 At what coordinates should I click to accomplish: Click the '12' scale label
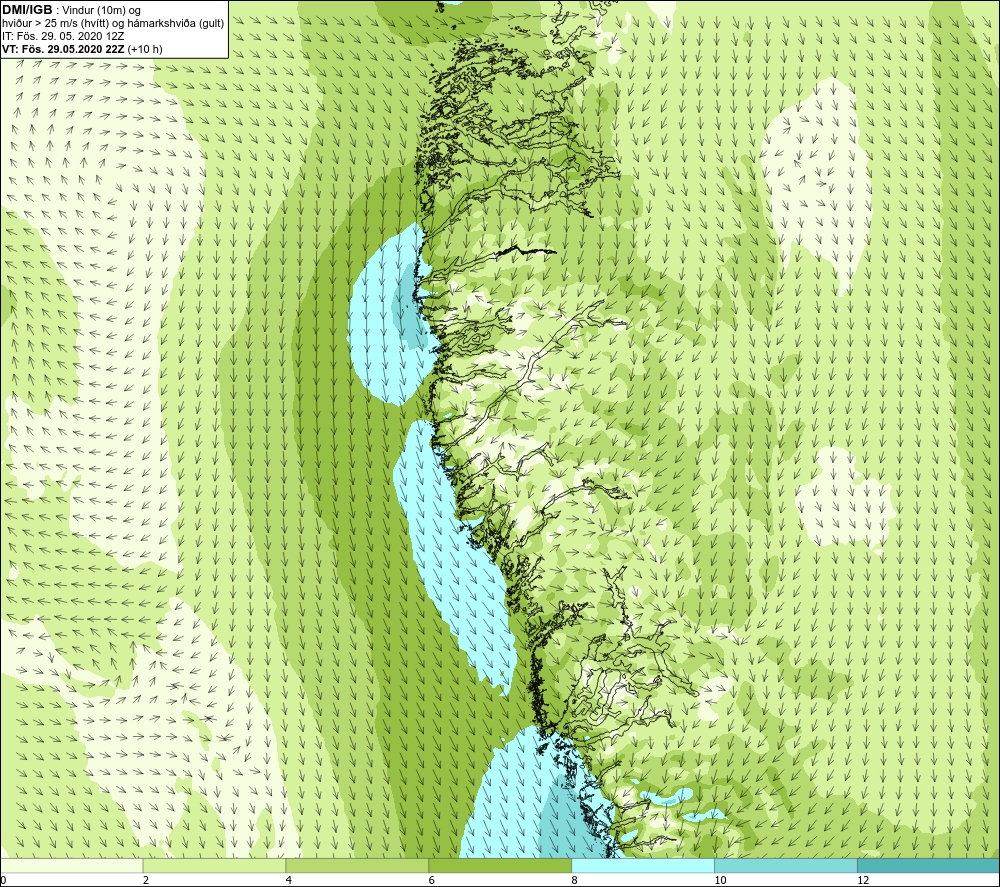(863, 880)
